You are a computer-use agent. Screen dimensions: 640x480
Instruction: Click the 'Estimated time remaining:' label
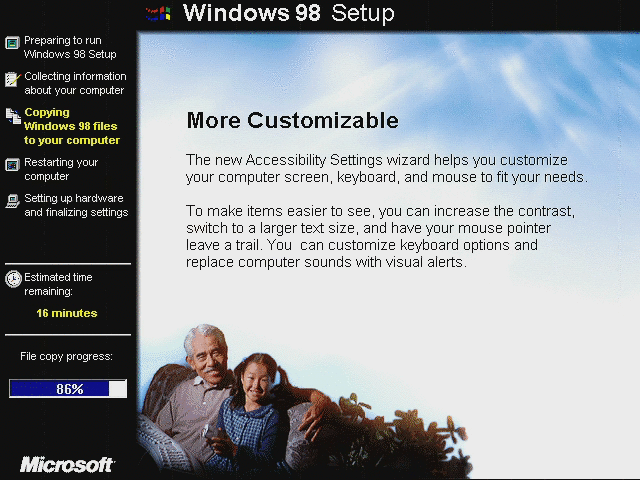[x=58, y=284]
